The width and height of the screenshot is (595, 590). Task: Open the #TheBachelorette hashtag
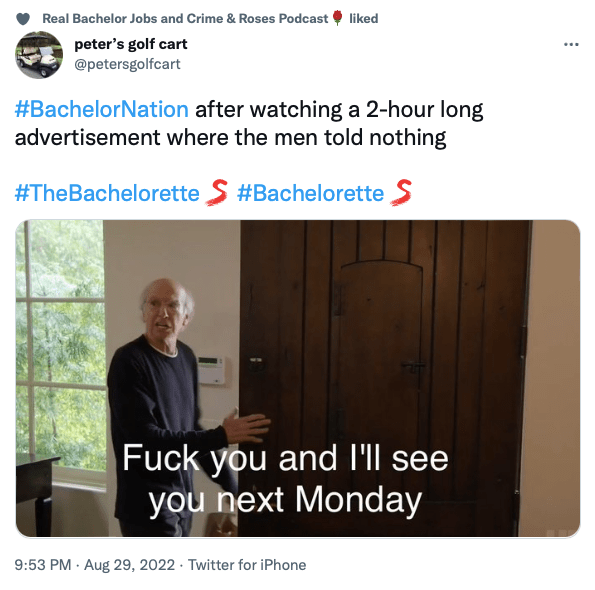(107, 193)
